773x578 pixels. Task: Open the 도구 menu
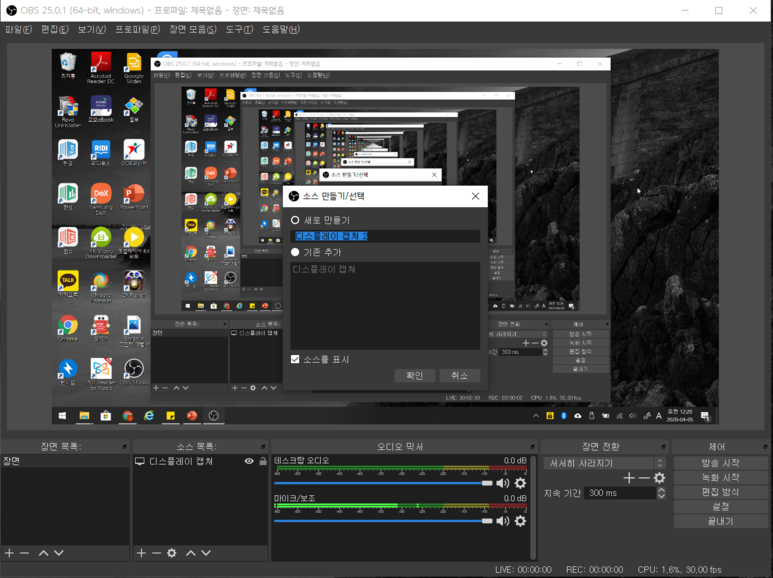pyautogui.click(x=239, y=30)
